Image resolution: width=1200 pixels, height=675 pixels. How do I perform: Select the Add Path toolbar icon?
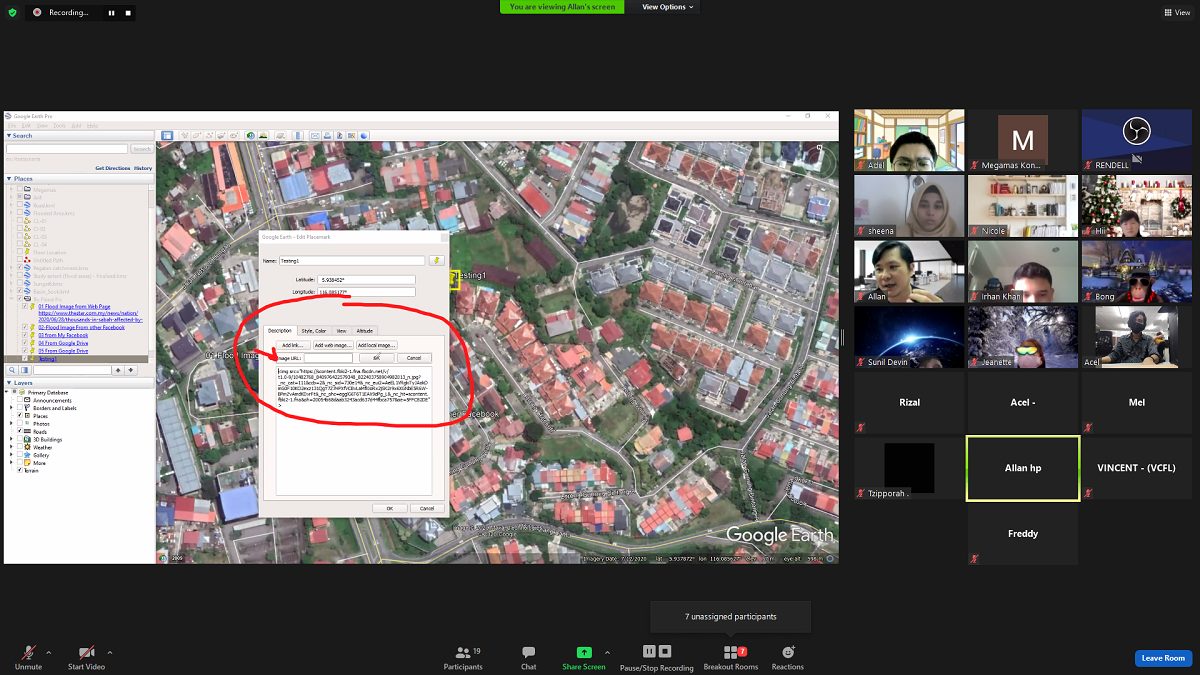point(210,135)
